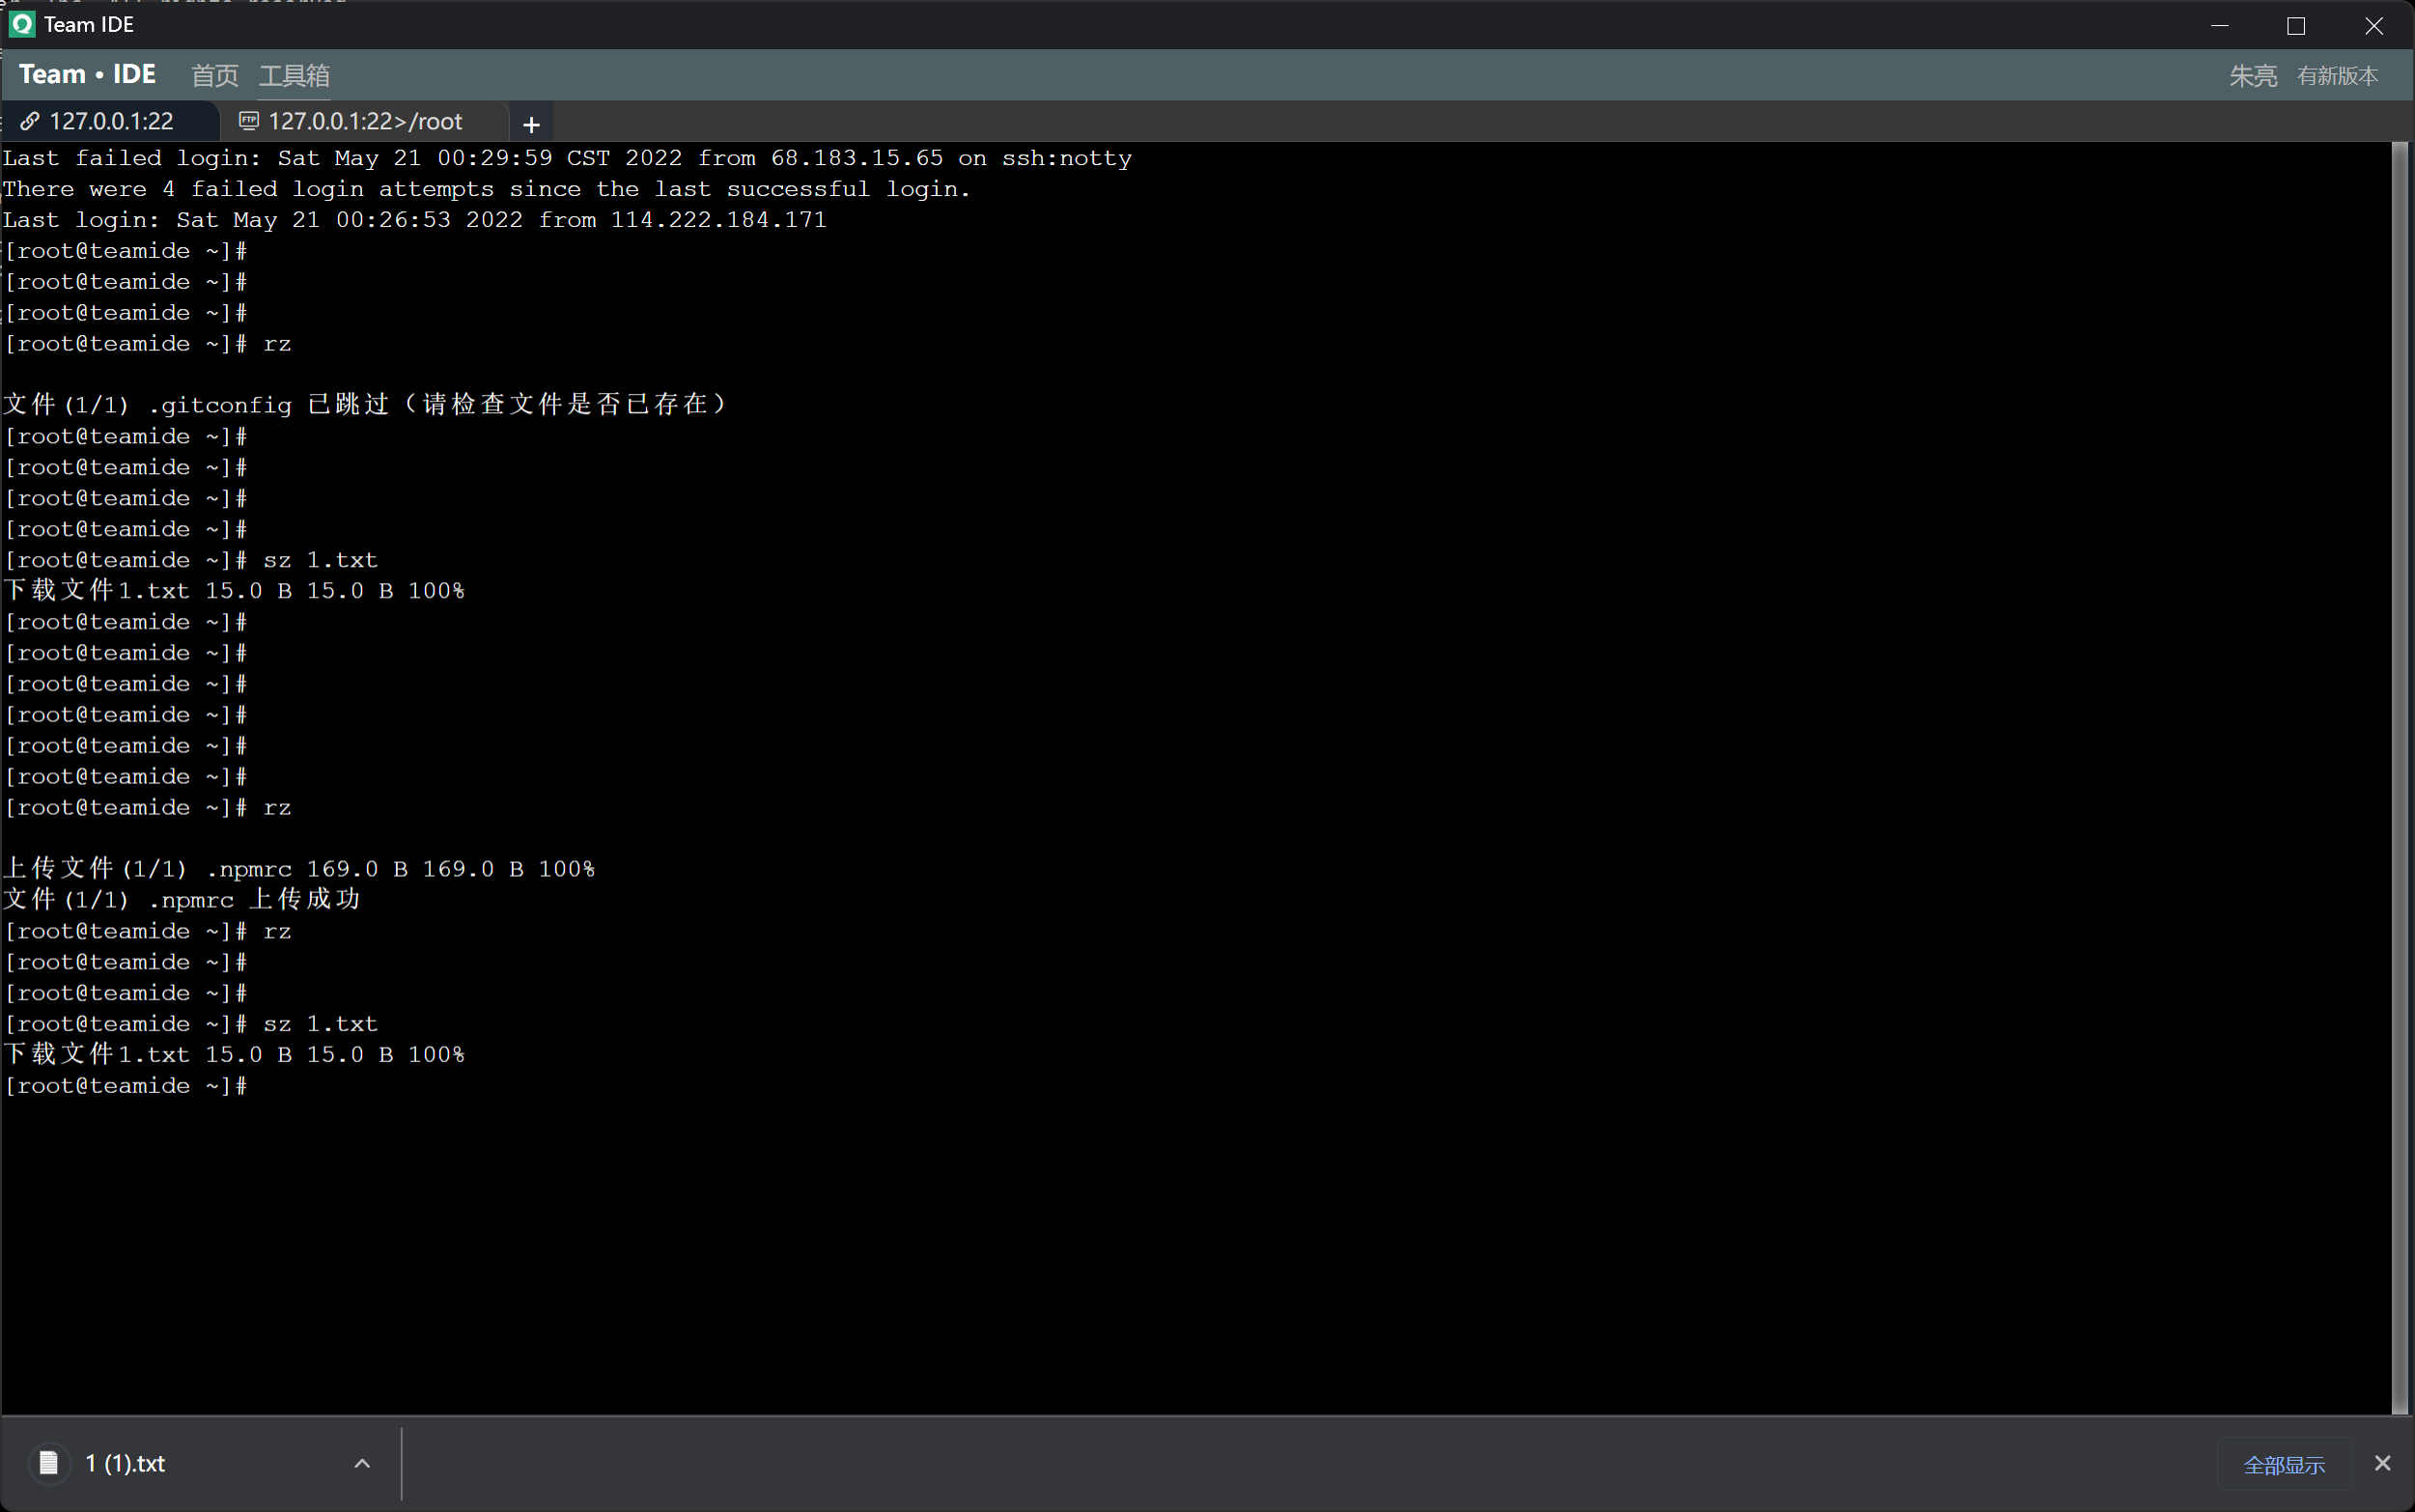Click the Team IDE logo icon
Image resolution: width=2415 pixels, height=1512 pixels.
(21, 24)
